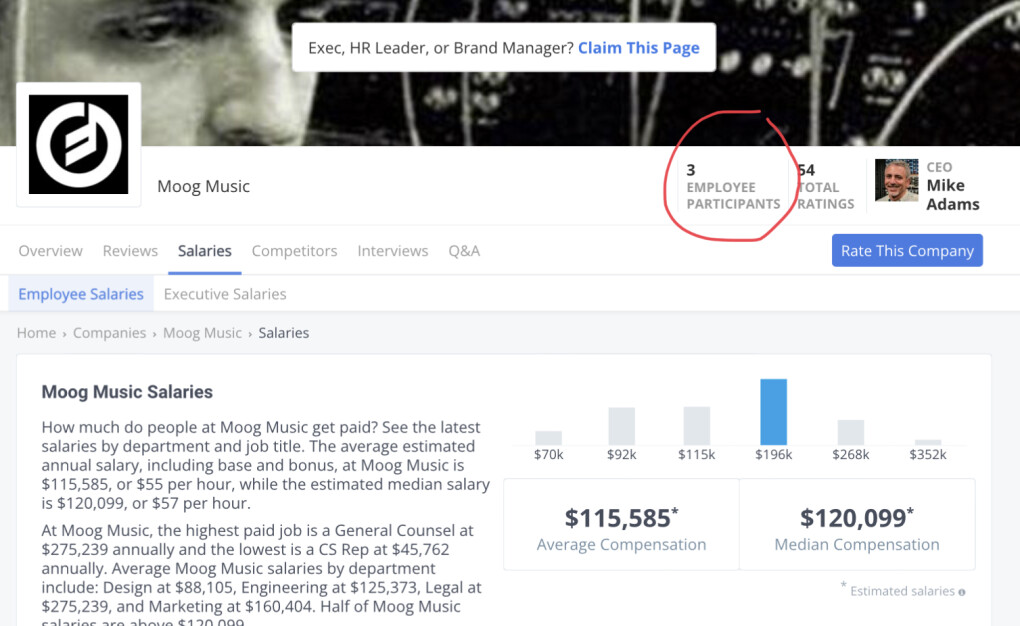
Task: Open the Interviews tab
Action: (393, 251)
